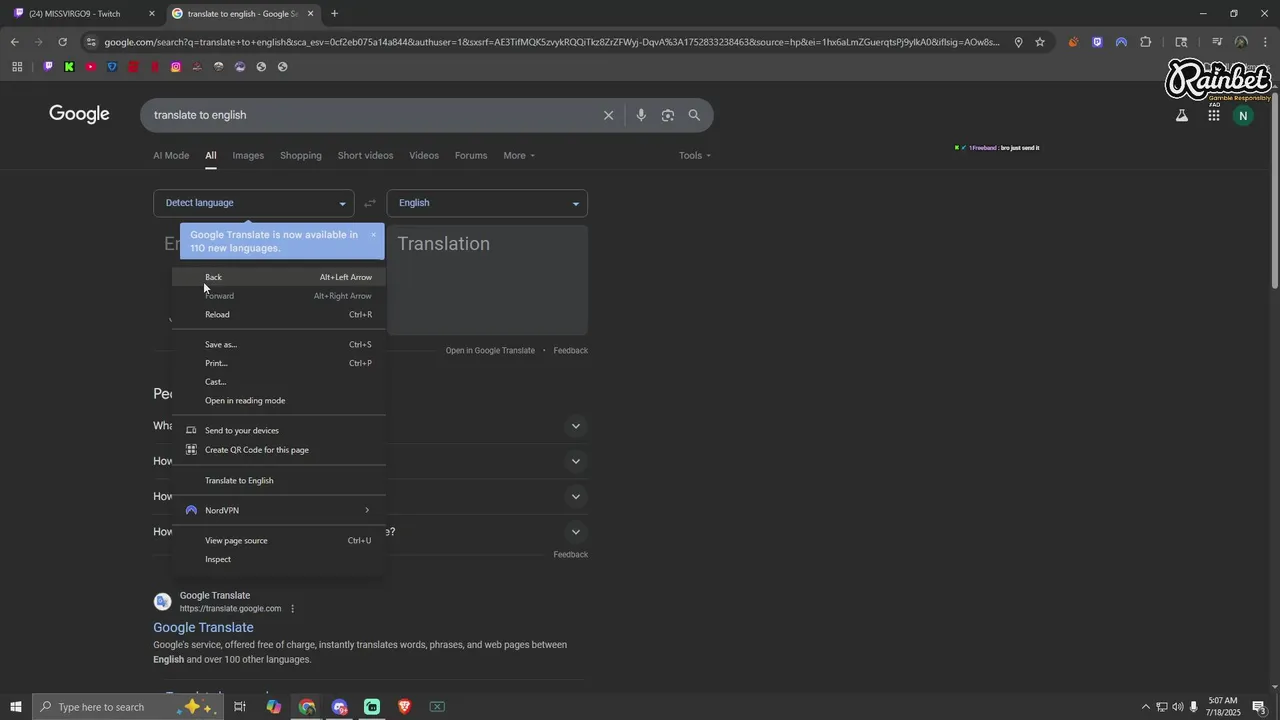Open the Tools dropdown

click(x=695, y=155)
